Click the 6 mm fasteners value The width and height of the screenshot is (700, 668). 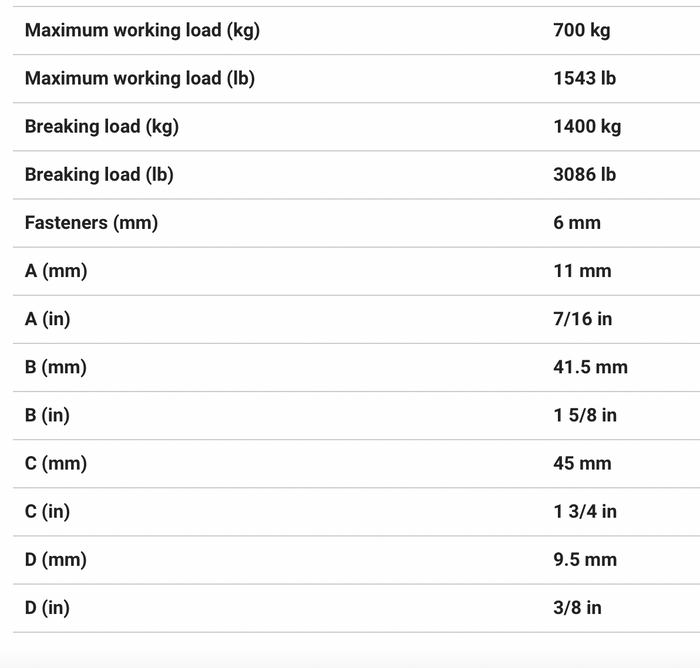point(577,223)
